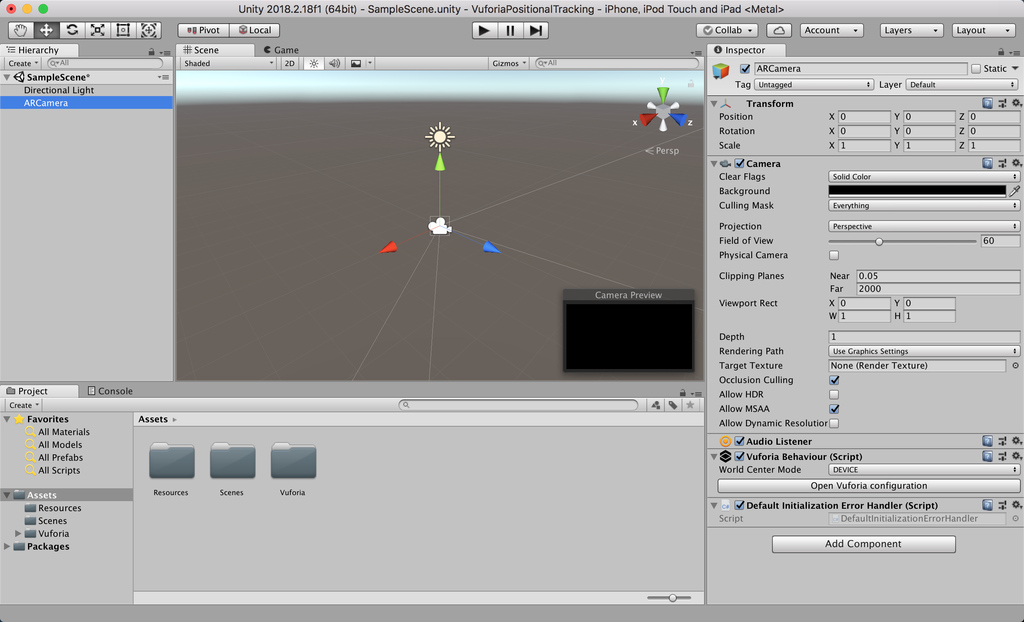Uncheck Allow MSAA
Image resolution: width=1024 pixels, height=622 pixels.
click(834, 408)
